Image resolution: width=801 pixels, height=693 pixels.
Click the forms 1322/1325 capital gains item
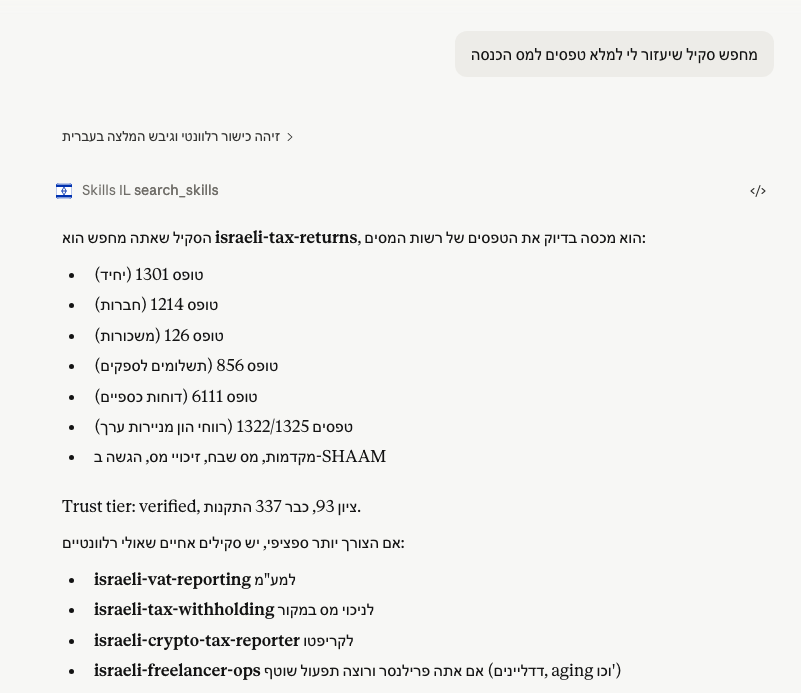coord(224,426)
